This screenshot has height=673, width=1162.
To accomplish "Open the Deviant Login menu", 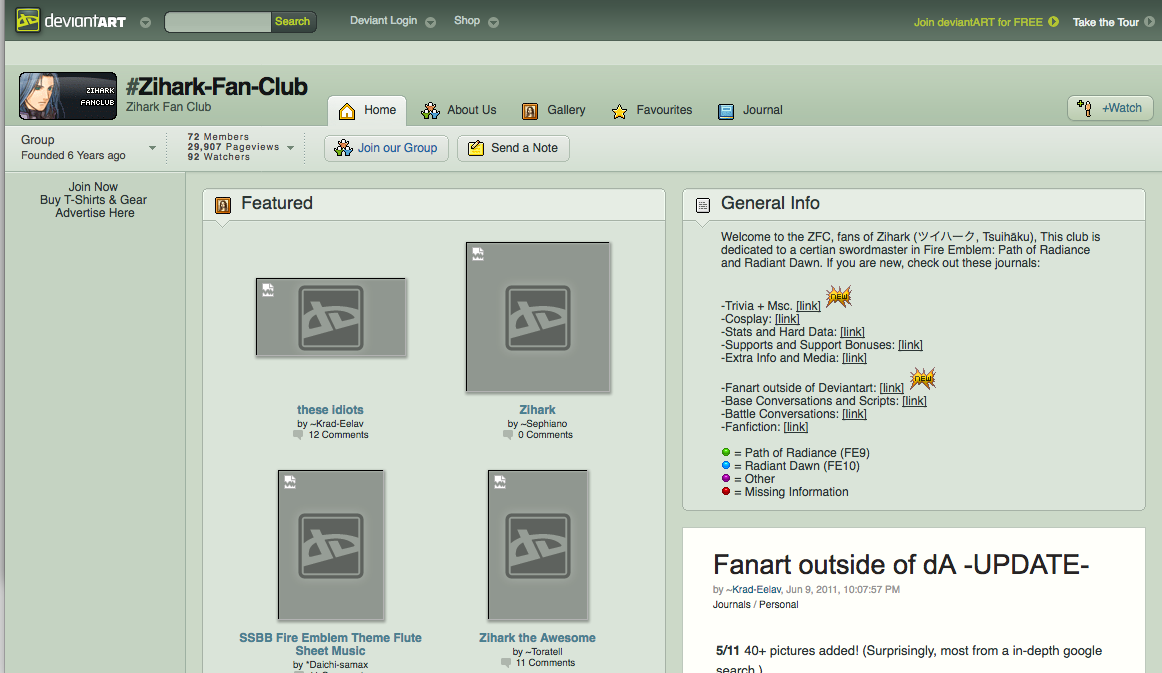I will (x=393, y=21).
